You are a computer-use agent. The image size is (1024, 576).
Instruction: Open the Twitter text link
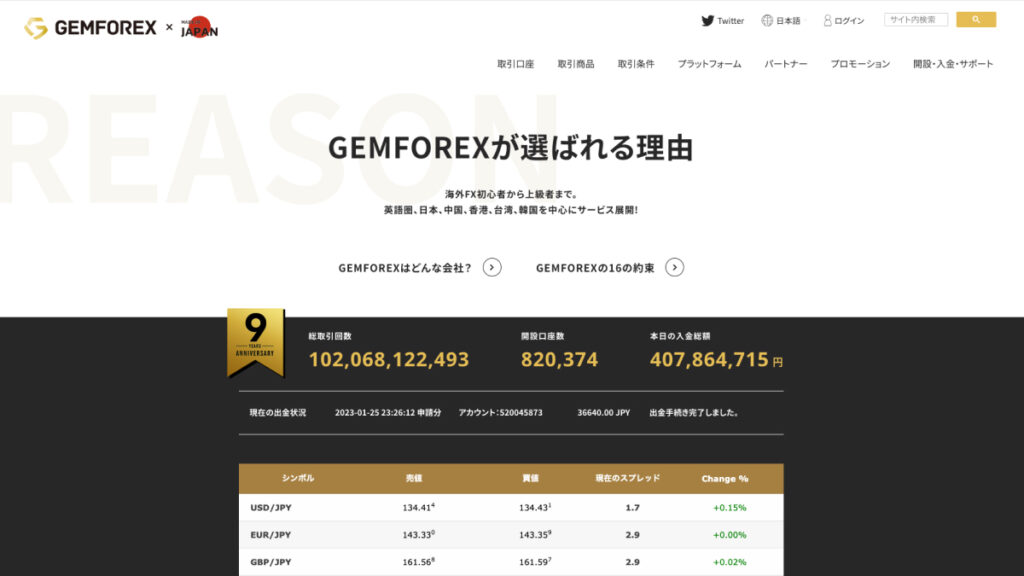point(730,21)
